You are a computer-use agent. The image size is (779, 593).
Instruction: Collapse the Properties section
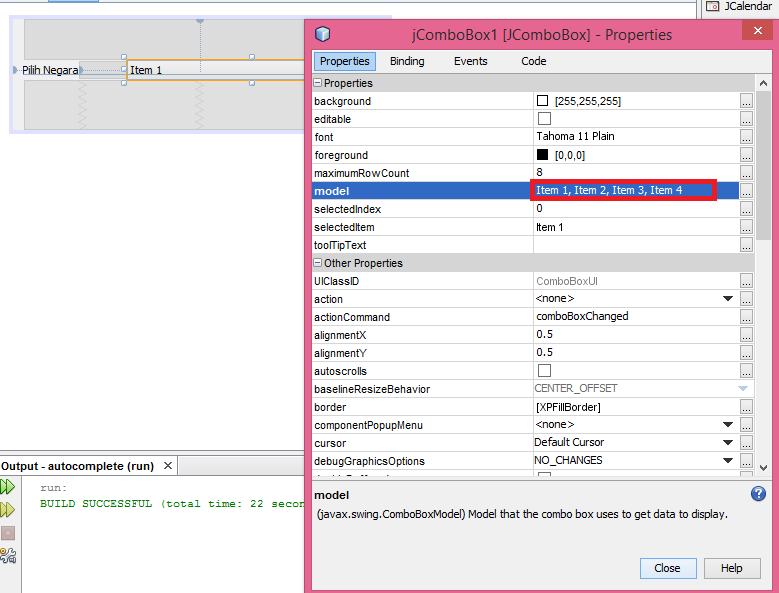coord(317,83)
